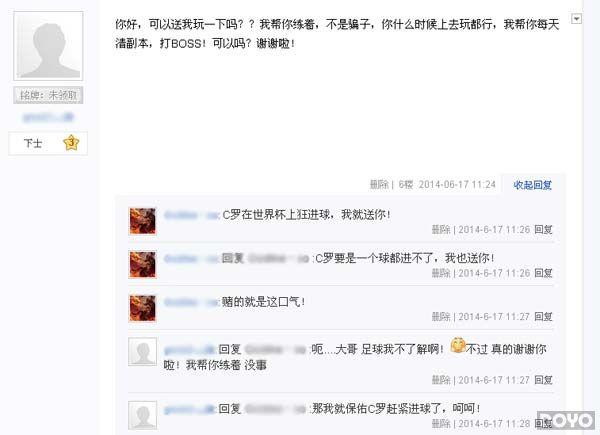This screenshot has width=600, height=435.
Task: Collapse replies with 收起回复
Action: (532, 185)
